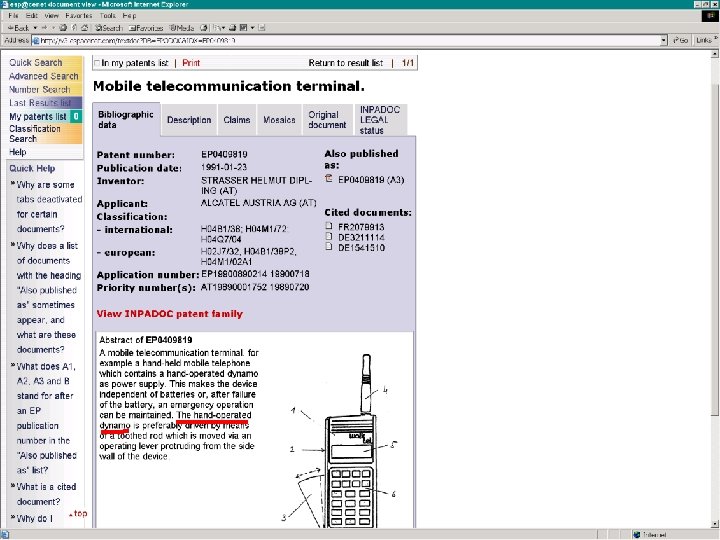Click the Edit page icon in toolbar
This screenshot has height=540, width=720.
click(x=244, y=28)
